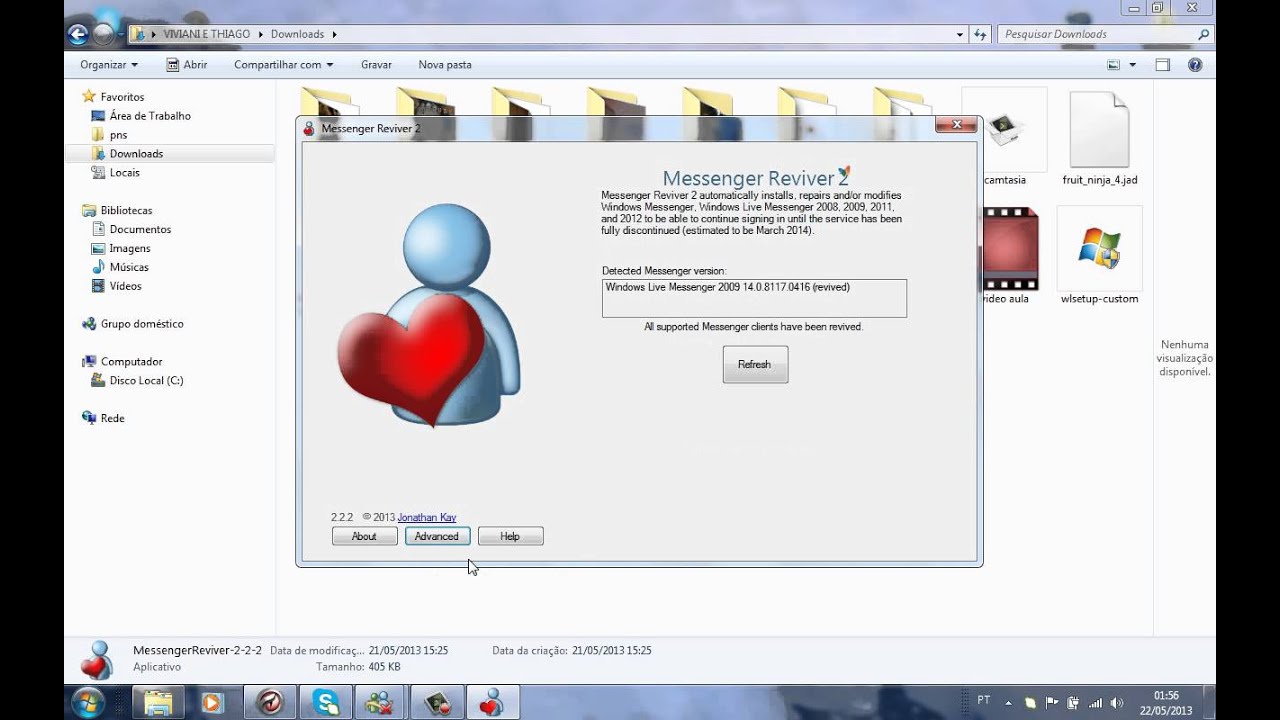Select the wlsetup-custom installer icon
Viewport: 1280px width, 720px height.
click(x=1099, y=247)
